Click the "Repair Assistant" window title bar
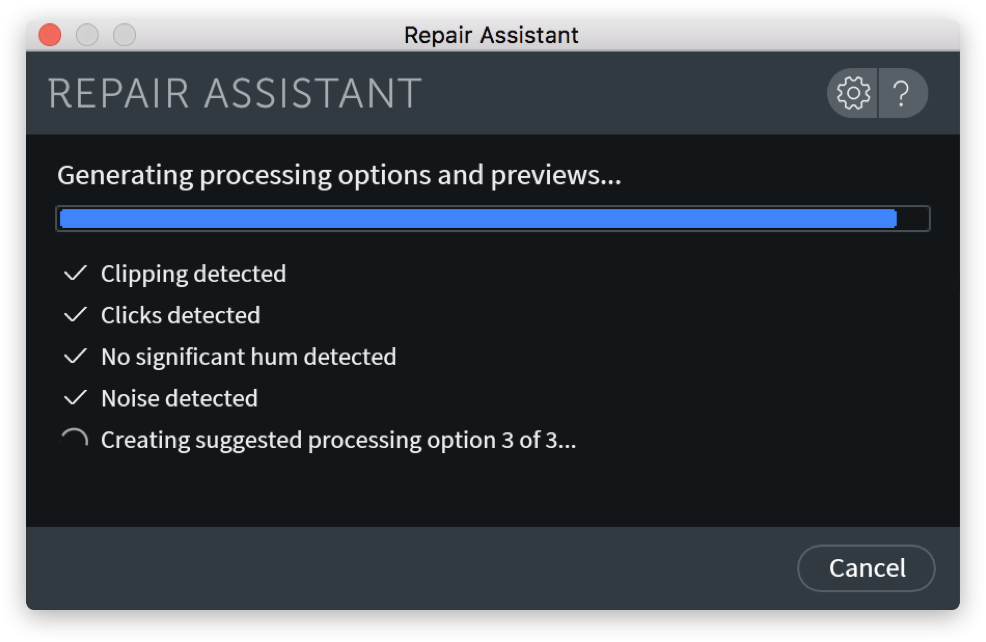This screenshot has width=986, height=642. (491, 35)
